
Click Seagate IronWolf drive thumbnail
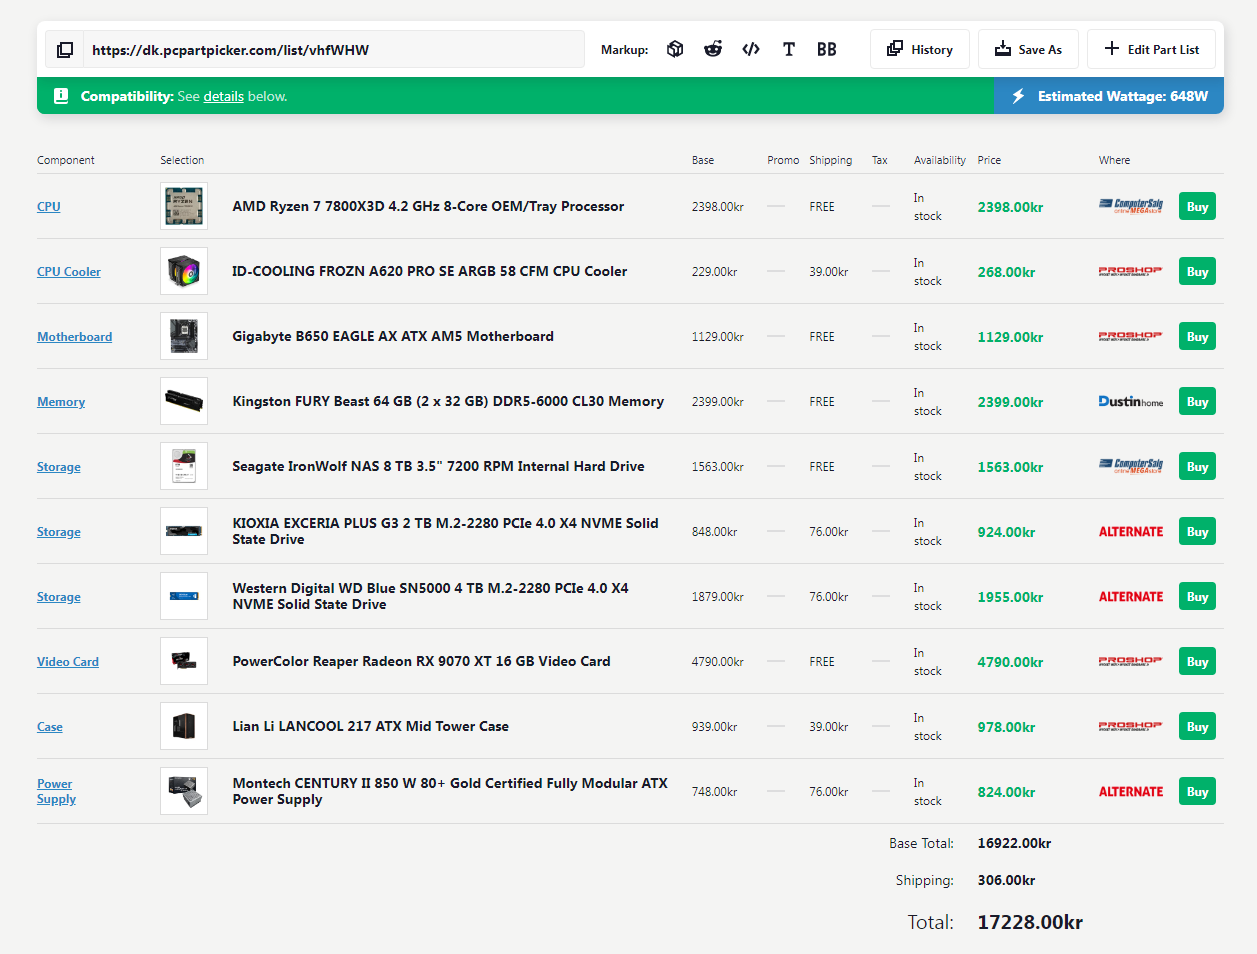tap(184, 466)
